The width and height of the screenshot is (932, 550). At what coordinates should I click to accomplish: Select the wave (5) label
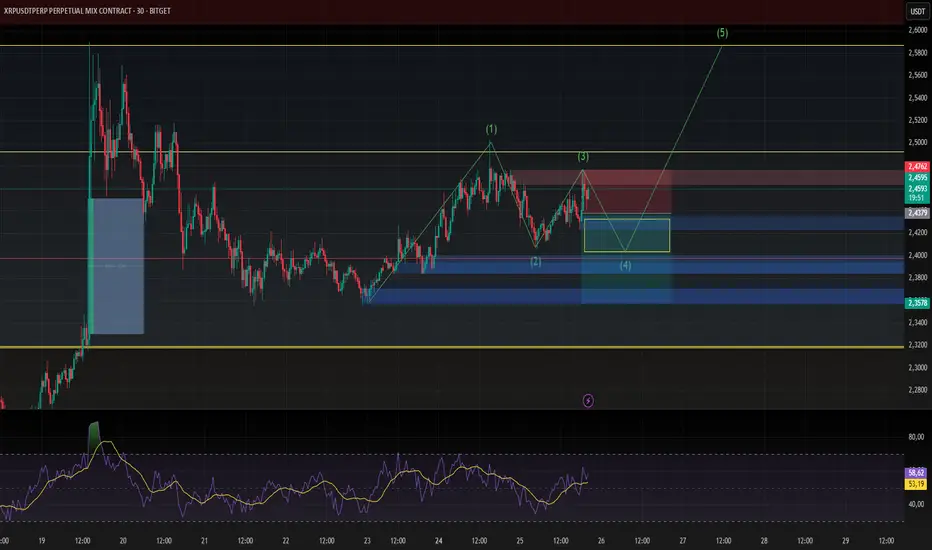pyautogui.click(x=722, y=33)
